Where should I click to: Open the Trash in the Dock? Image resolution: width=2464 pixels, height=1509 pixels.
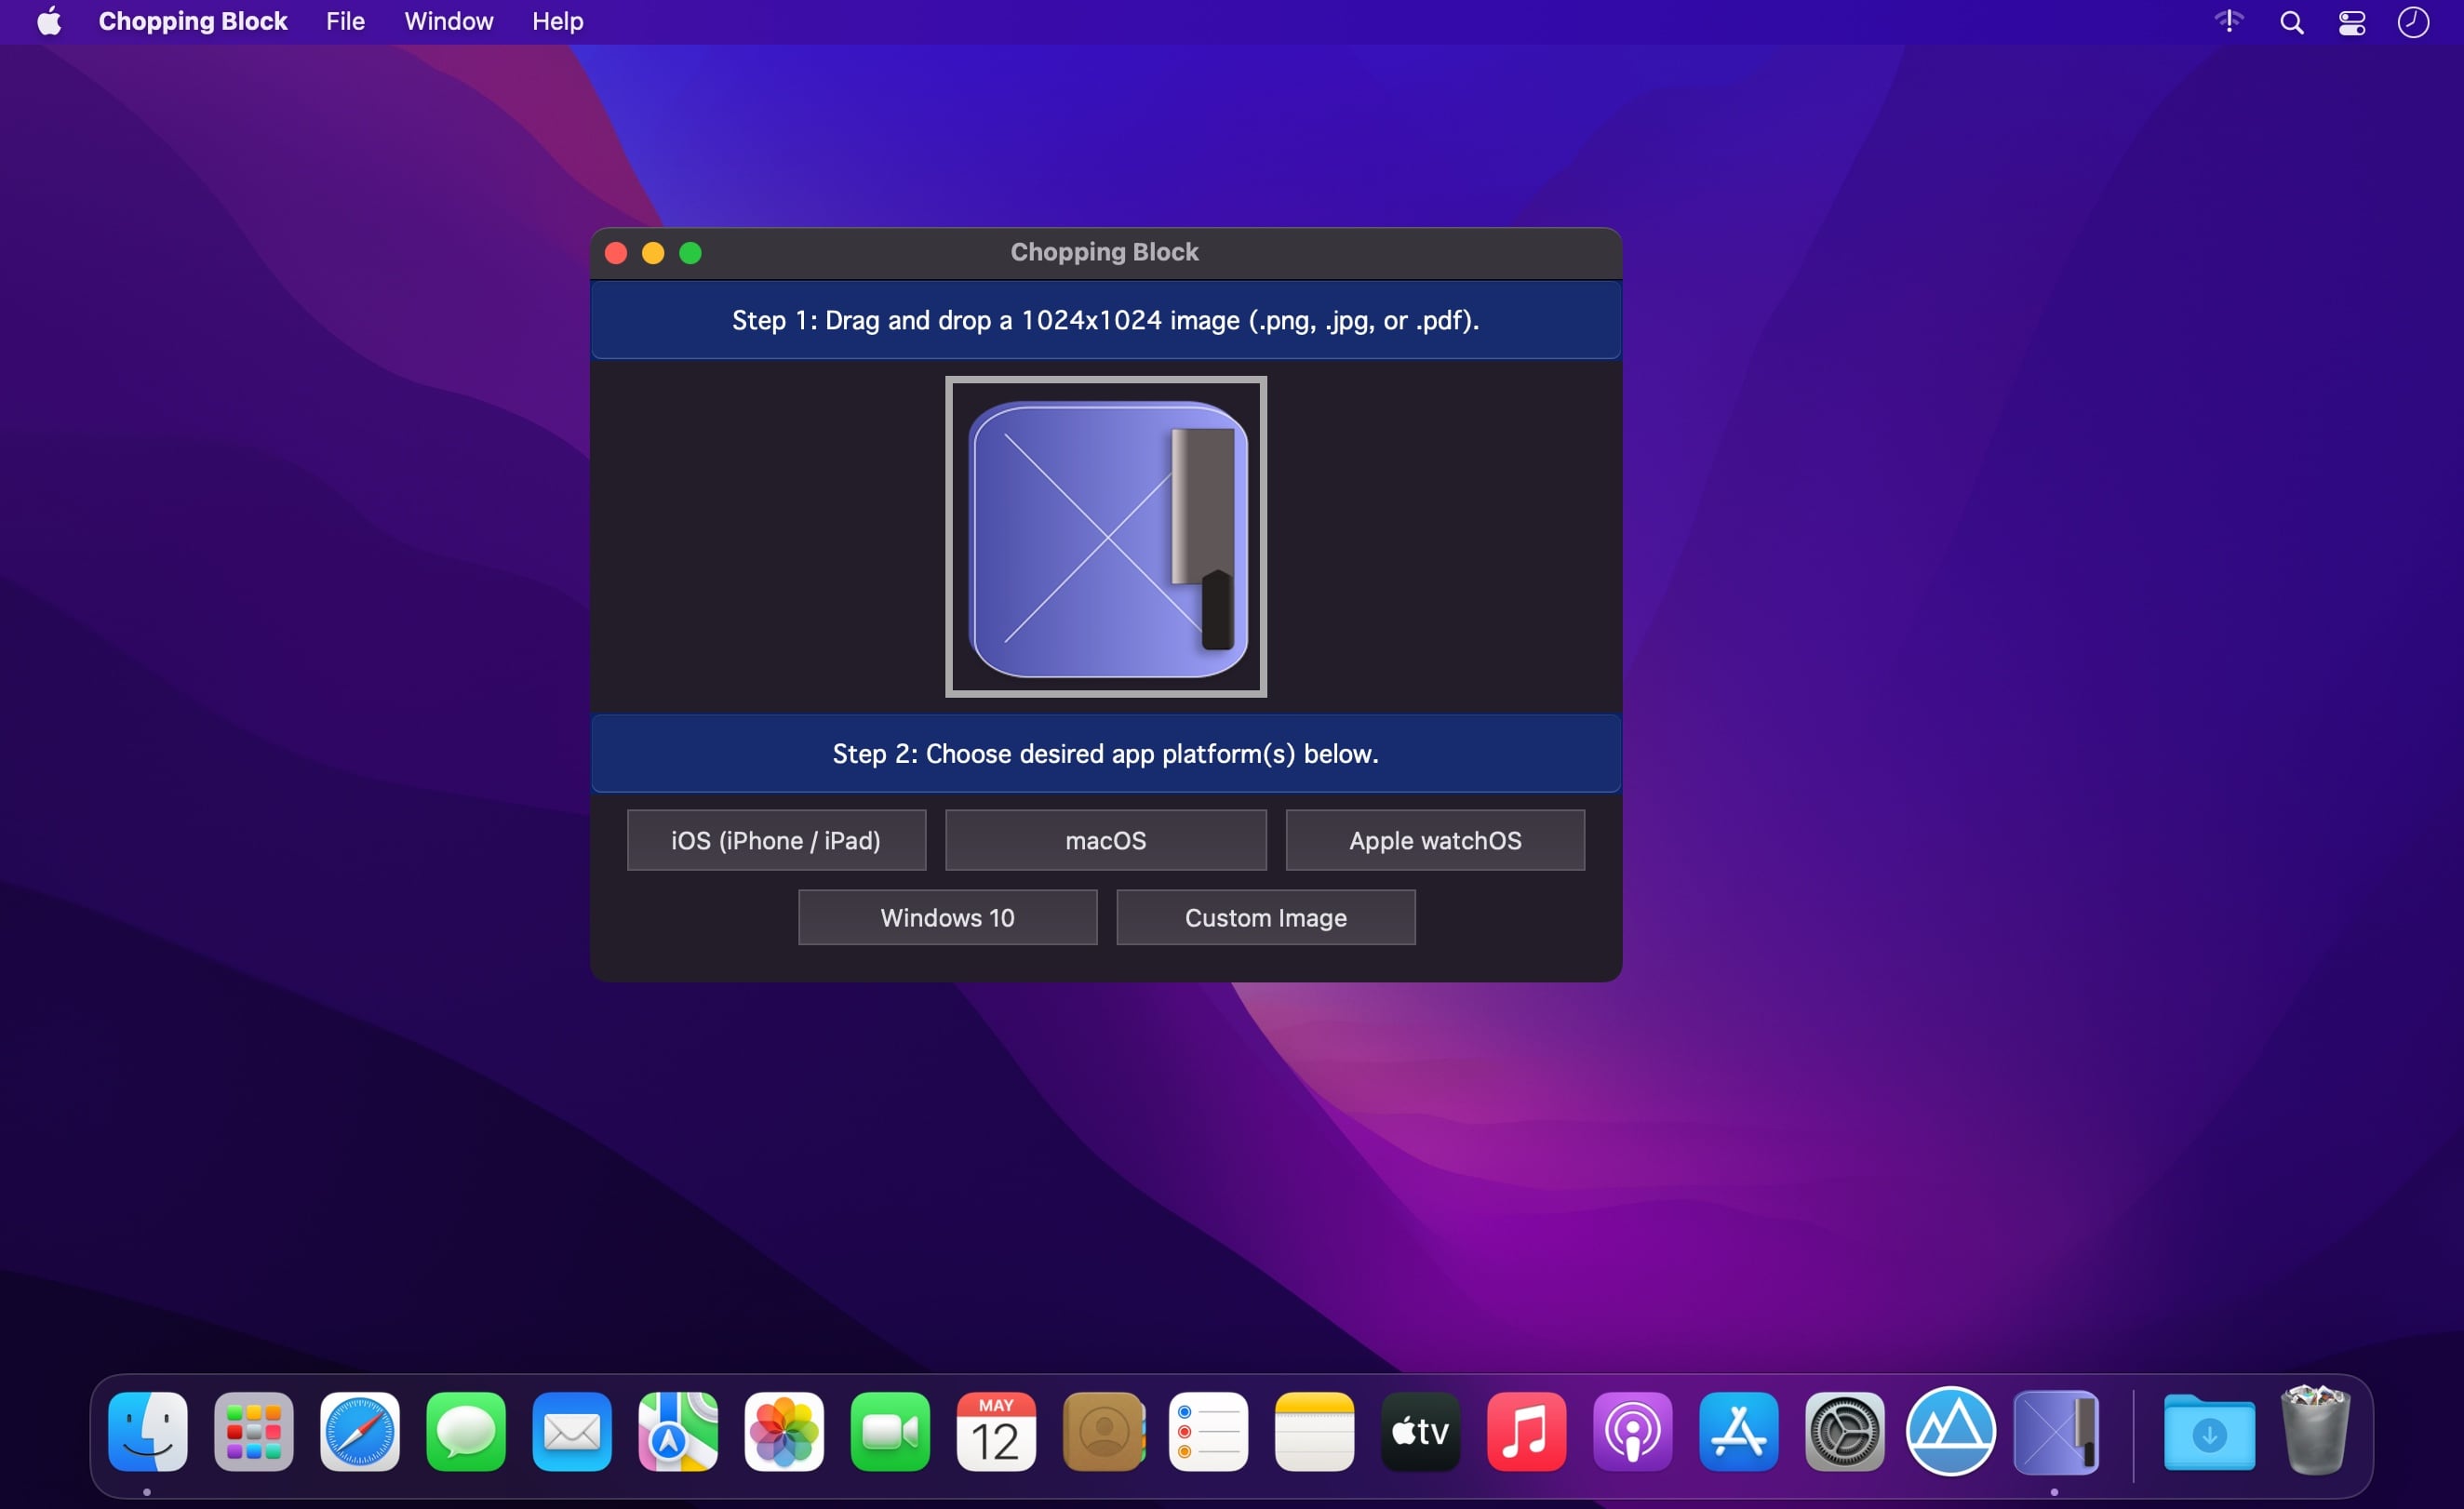2315,1432
